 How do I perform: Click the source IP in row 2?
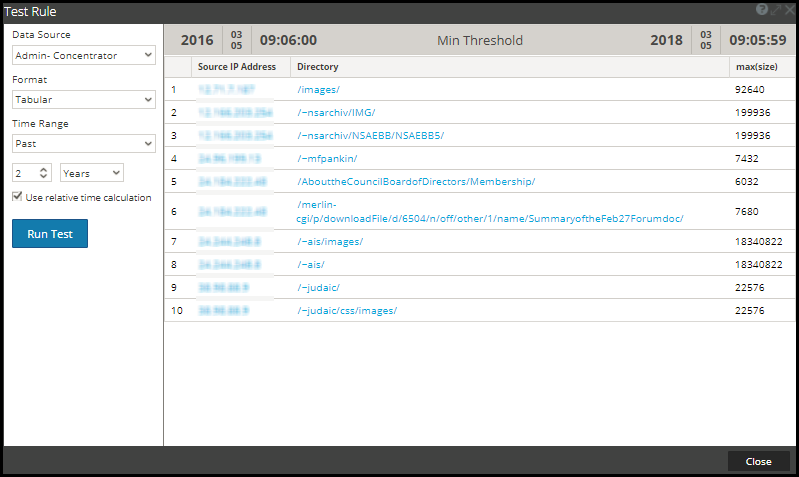(x=235, y=113)
